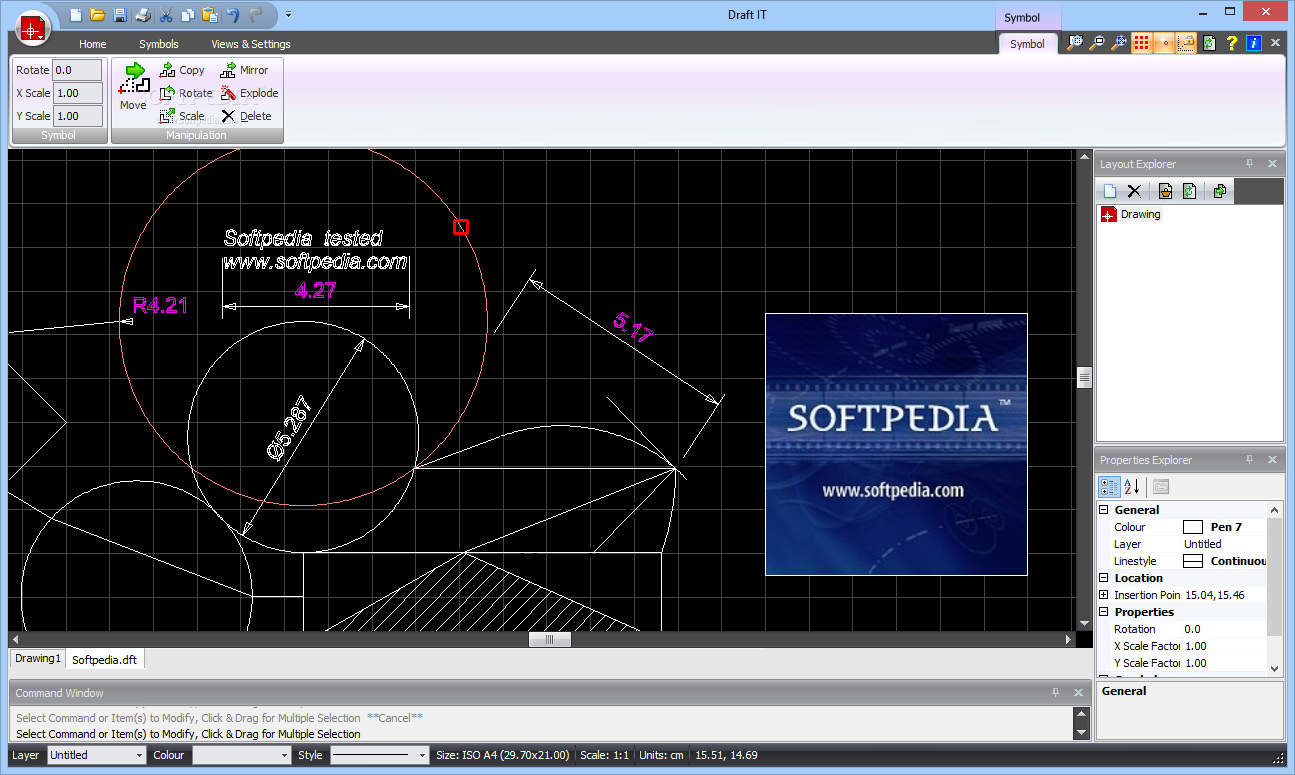Image resolution: width=1295 pixels, height=775 pixels.
Task: Switch to the Softpedia.dft document tab
Action: coord(105,660)
